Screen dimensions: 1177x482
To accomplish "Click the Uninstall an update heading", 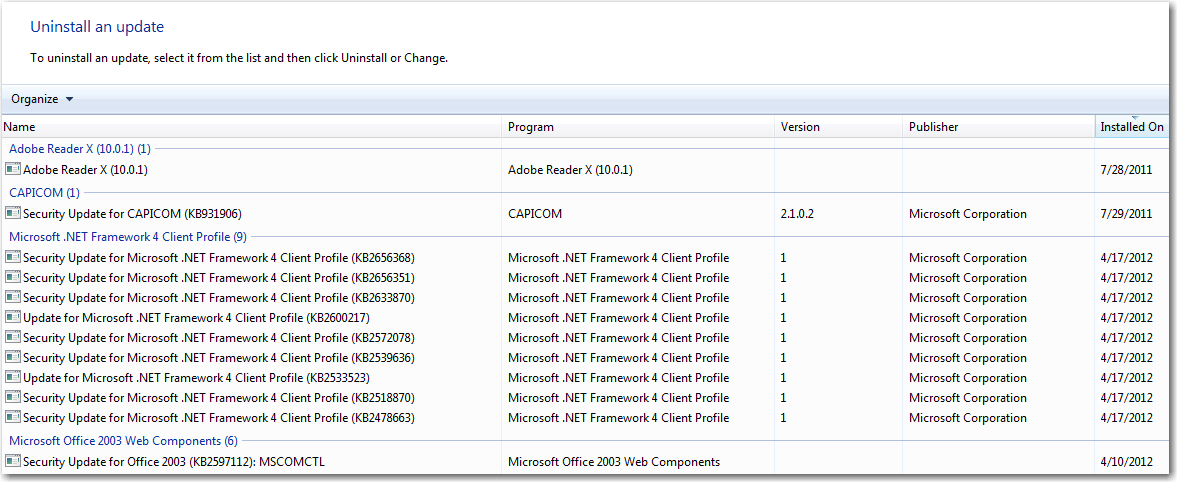I will click(x=97, y=27).
